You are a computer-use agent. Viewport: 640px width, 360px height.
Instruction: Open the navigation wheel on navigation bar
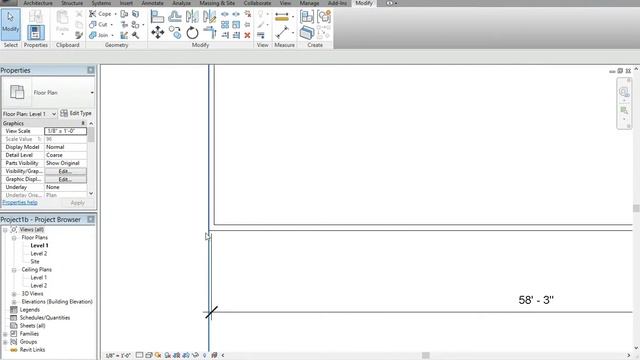pos(624,92)
